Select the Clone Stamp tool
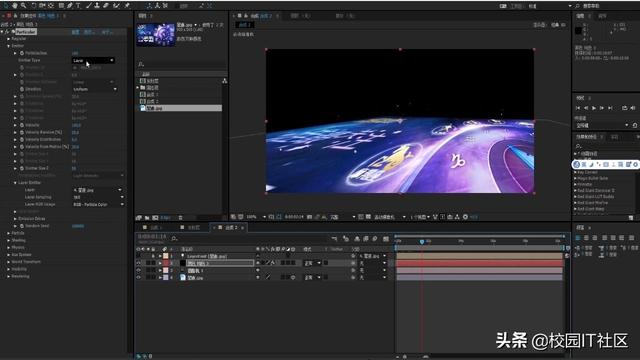The height and width of the screenshot is (360, 640). click(x=97, y=5)
